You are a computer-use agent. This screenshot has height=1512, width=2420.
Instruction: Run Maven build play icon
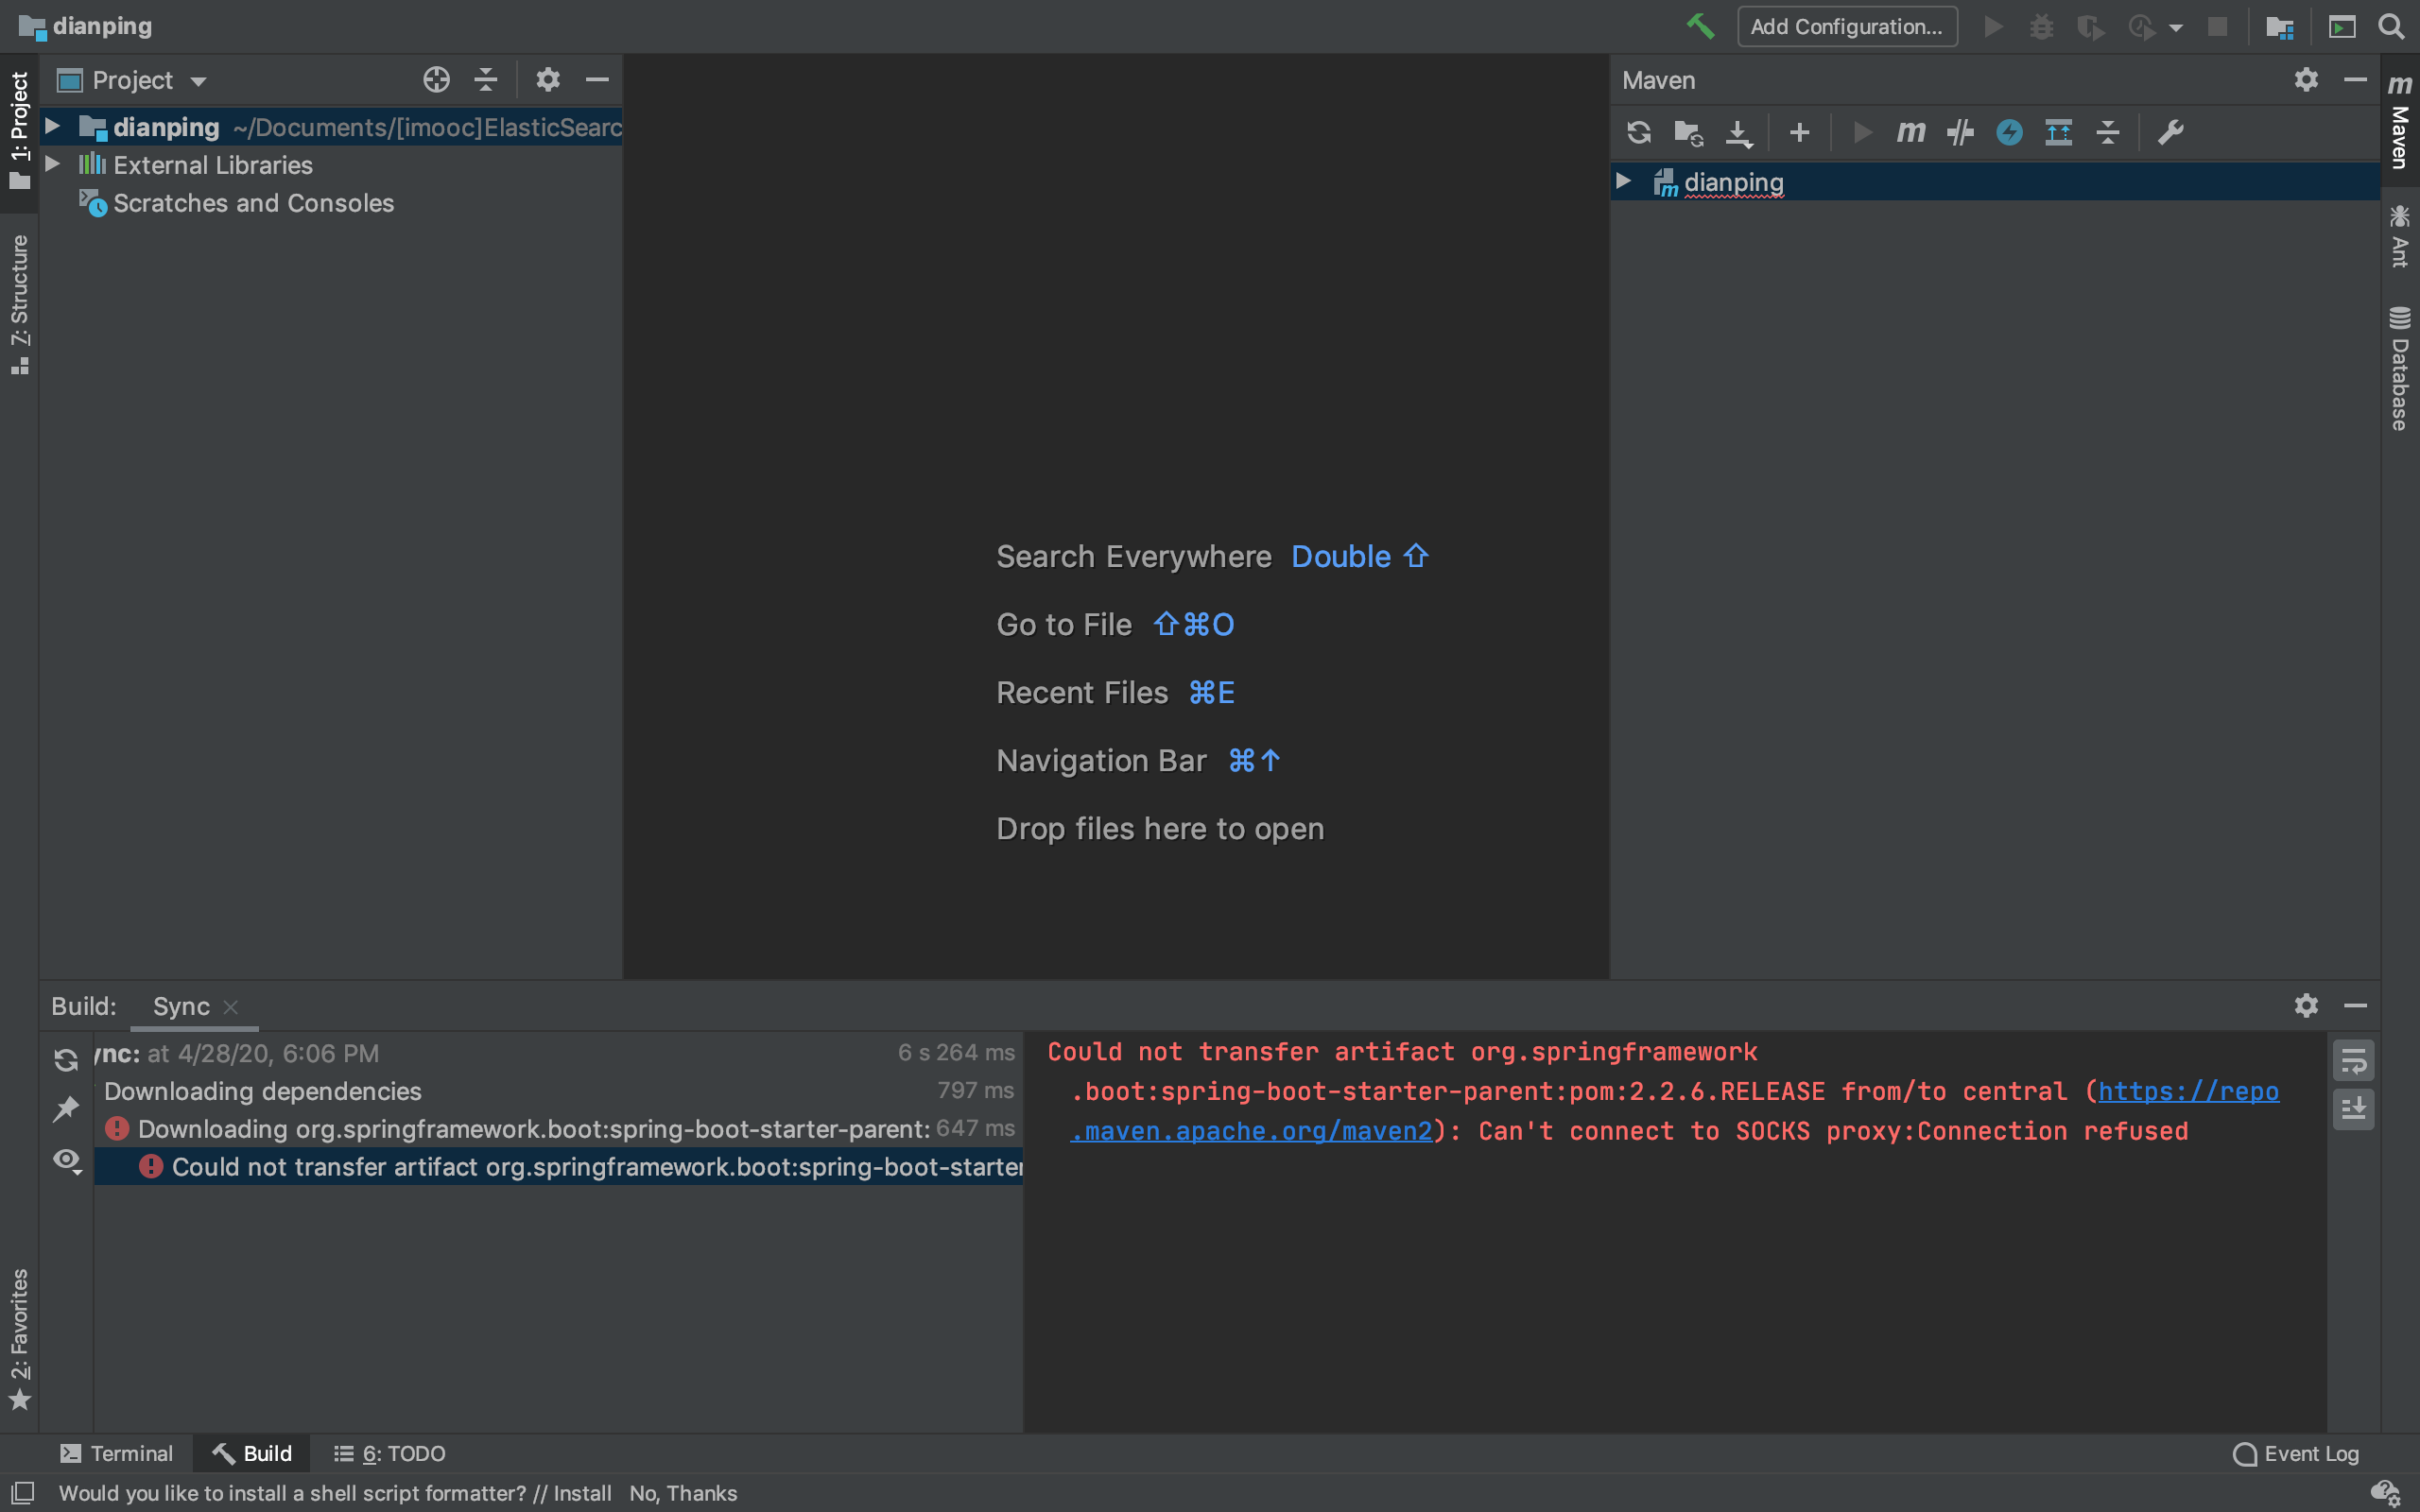(1861, 132)
